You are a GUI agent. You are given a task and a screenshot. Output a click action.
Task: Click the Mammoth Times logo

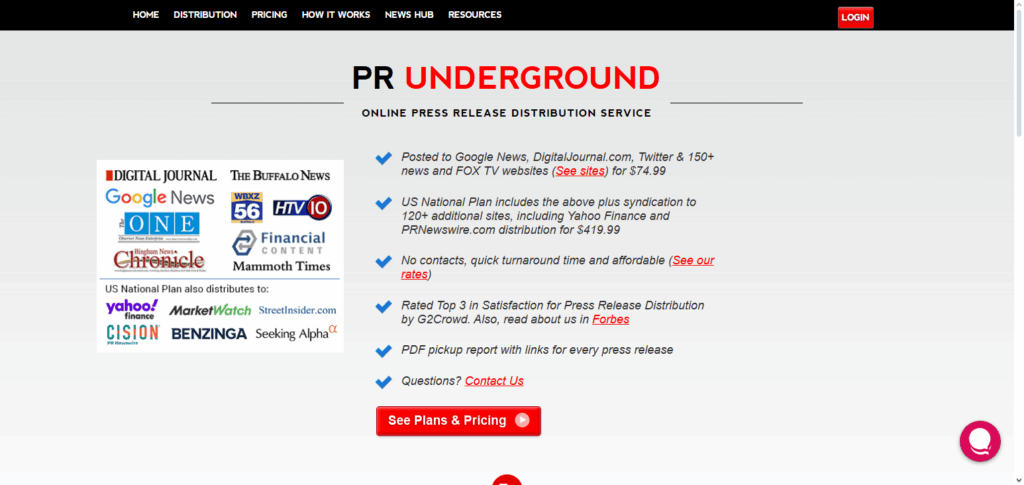pos(281,266)
